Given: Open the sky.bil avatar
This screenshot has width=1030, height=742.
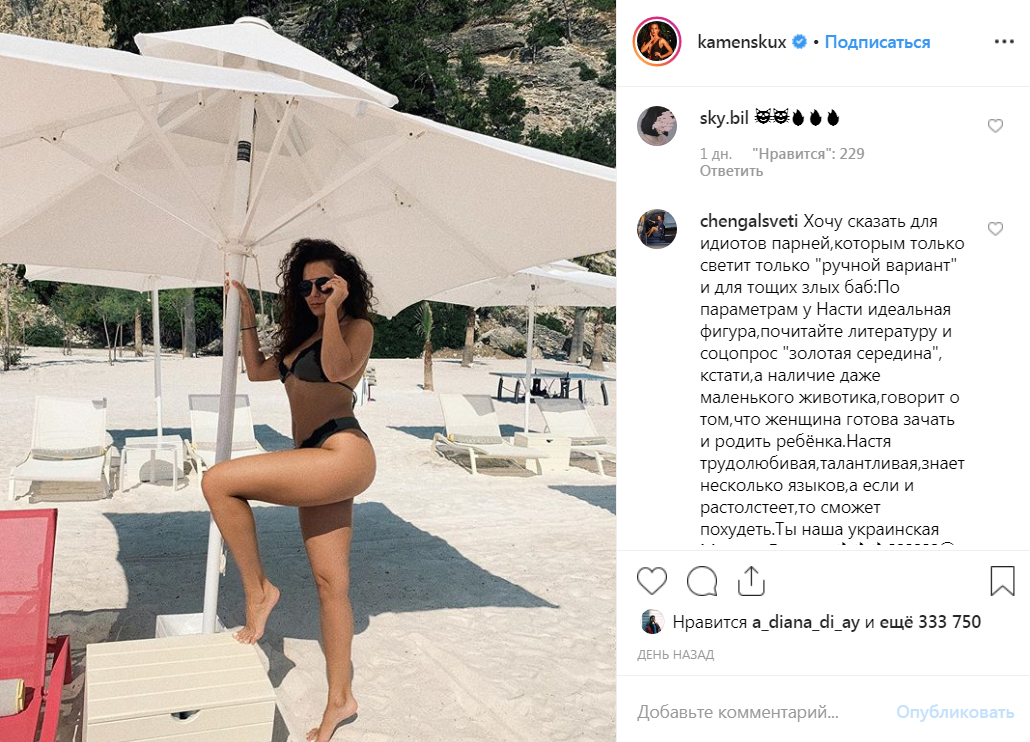Looking at the screenshot, I should pos(657,125).
